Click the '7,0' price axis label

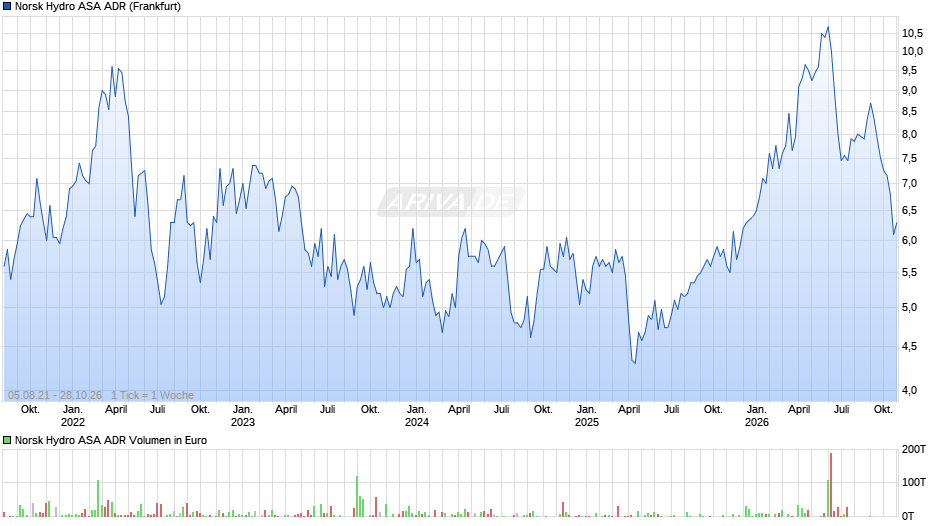[x=909, y=184]
